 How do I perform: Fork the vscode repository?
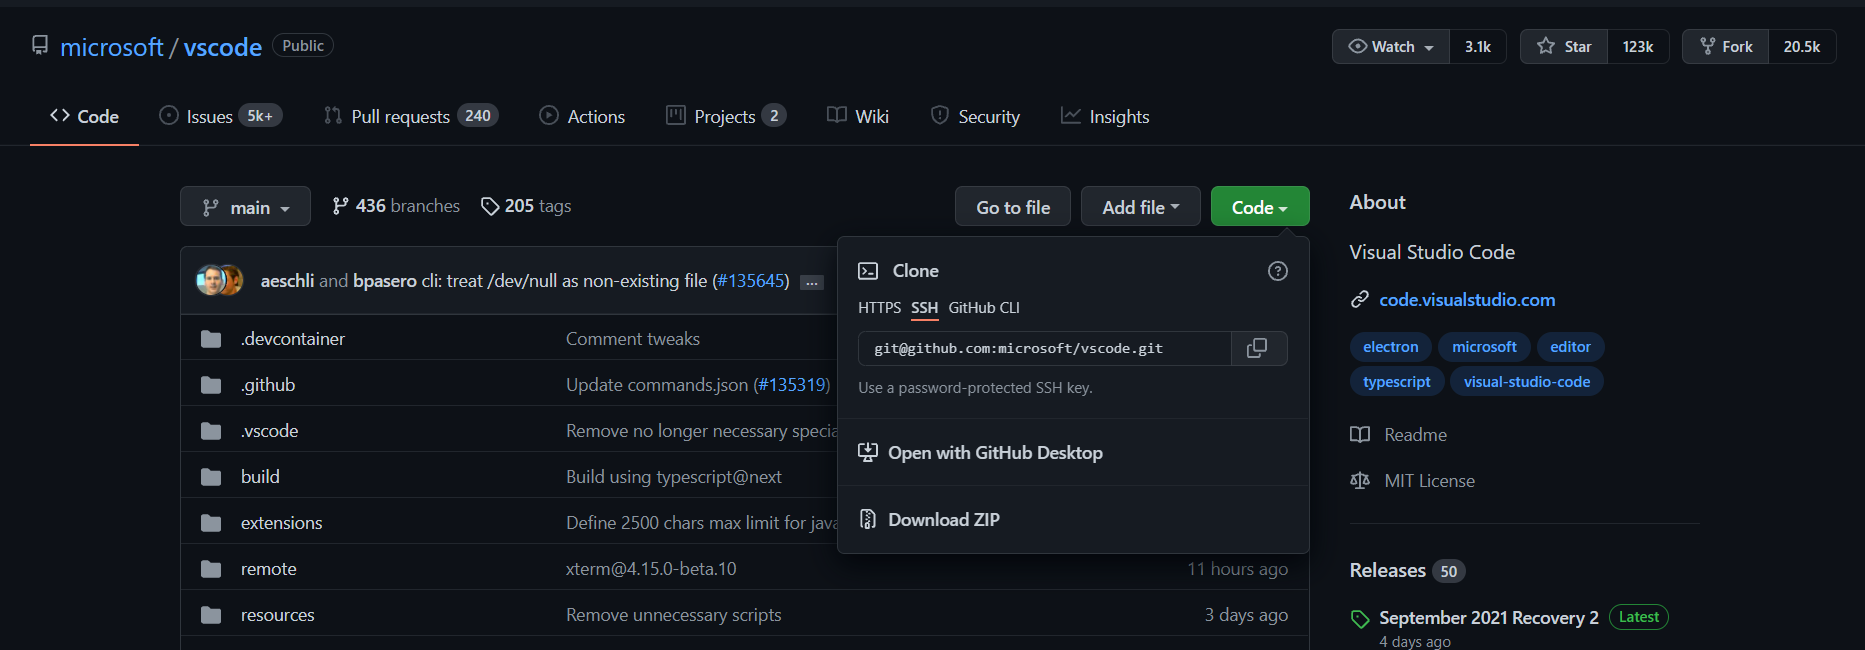(x=1726, y=47)
